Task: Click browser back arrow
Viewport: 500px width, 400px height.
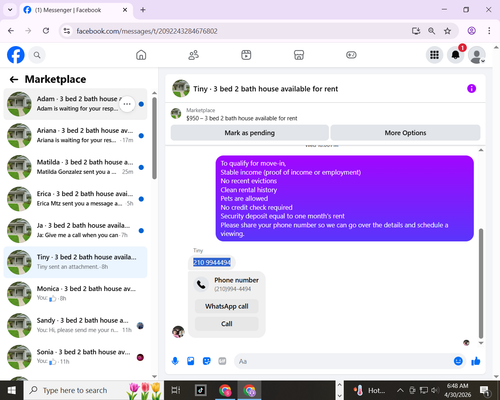Action: coord(11,31)
